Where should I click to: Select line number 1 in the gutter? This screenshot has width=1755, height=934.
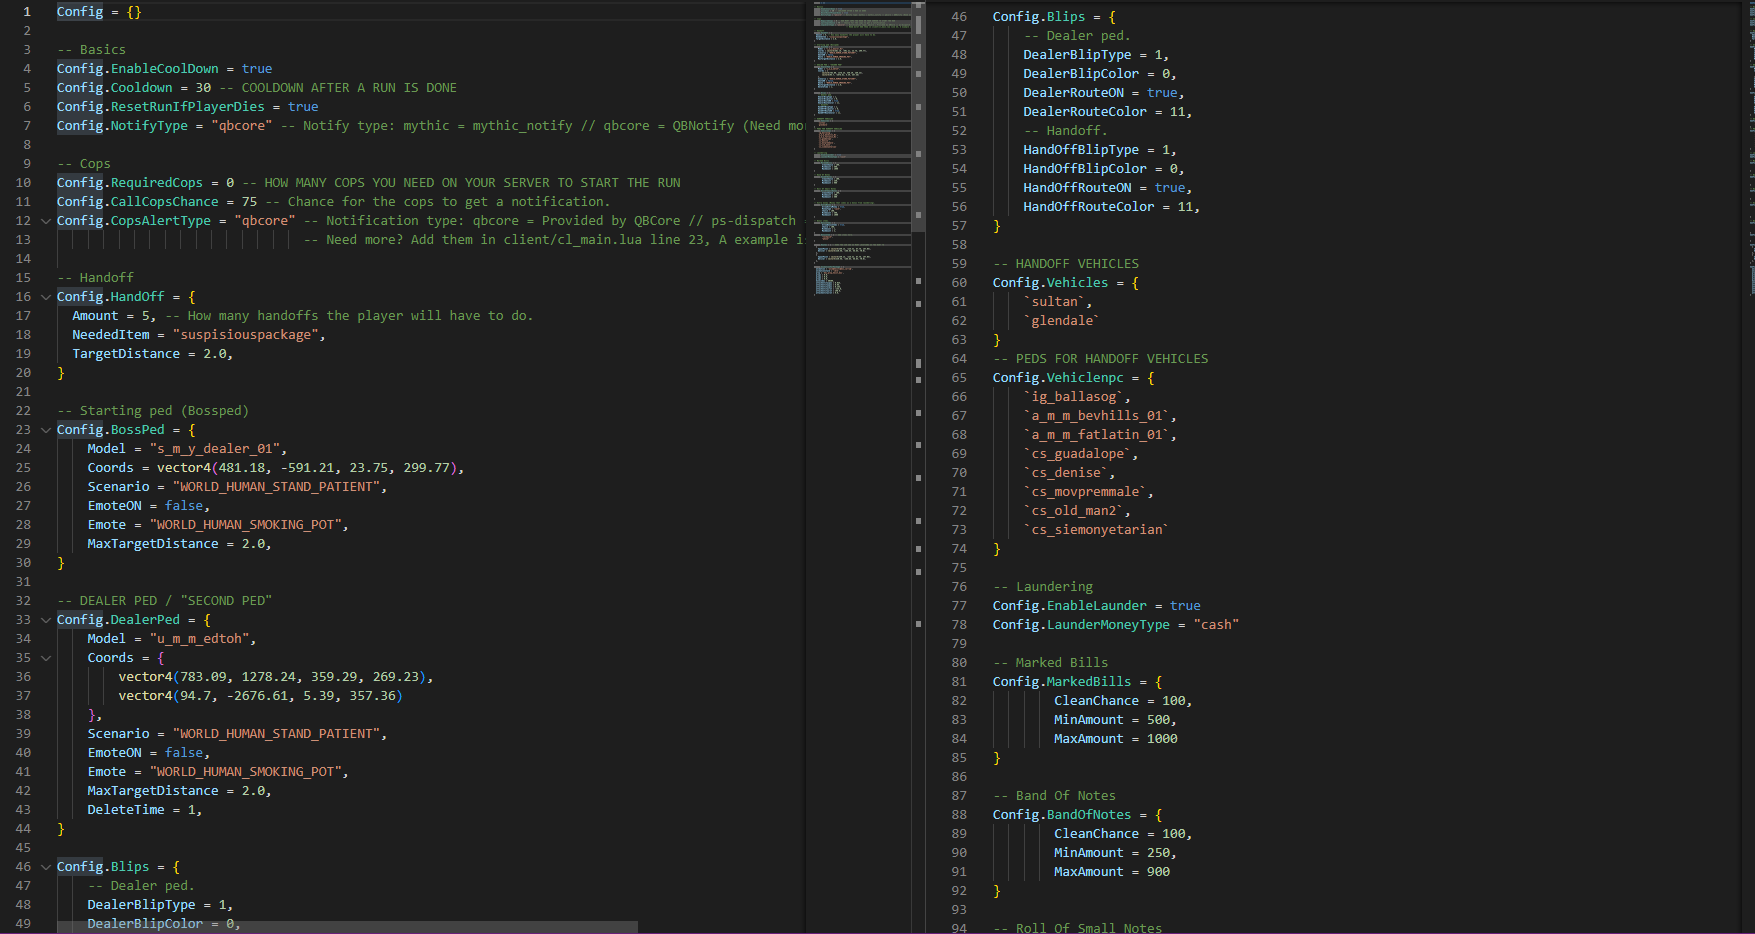click(27, 12)
